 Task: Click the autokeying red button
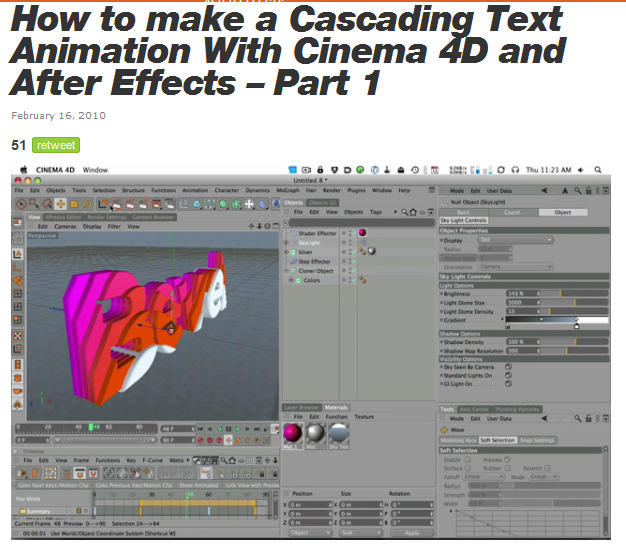(210, 440)
